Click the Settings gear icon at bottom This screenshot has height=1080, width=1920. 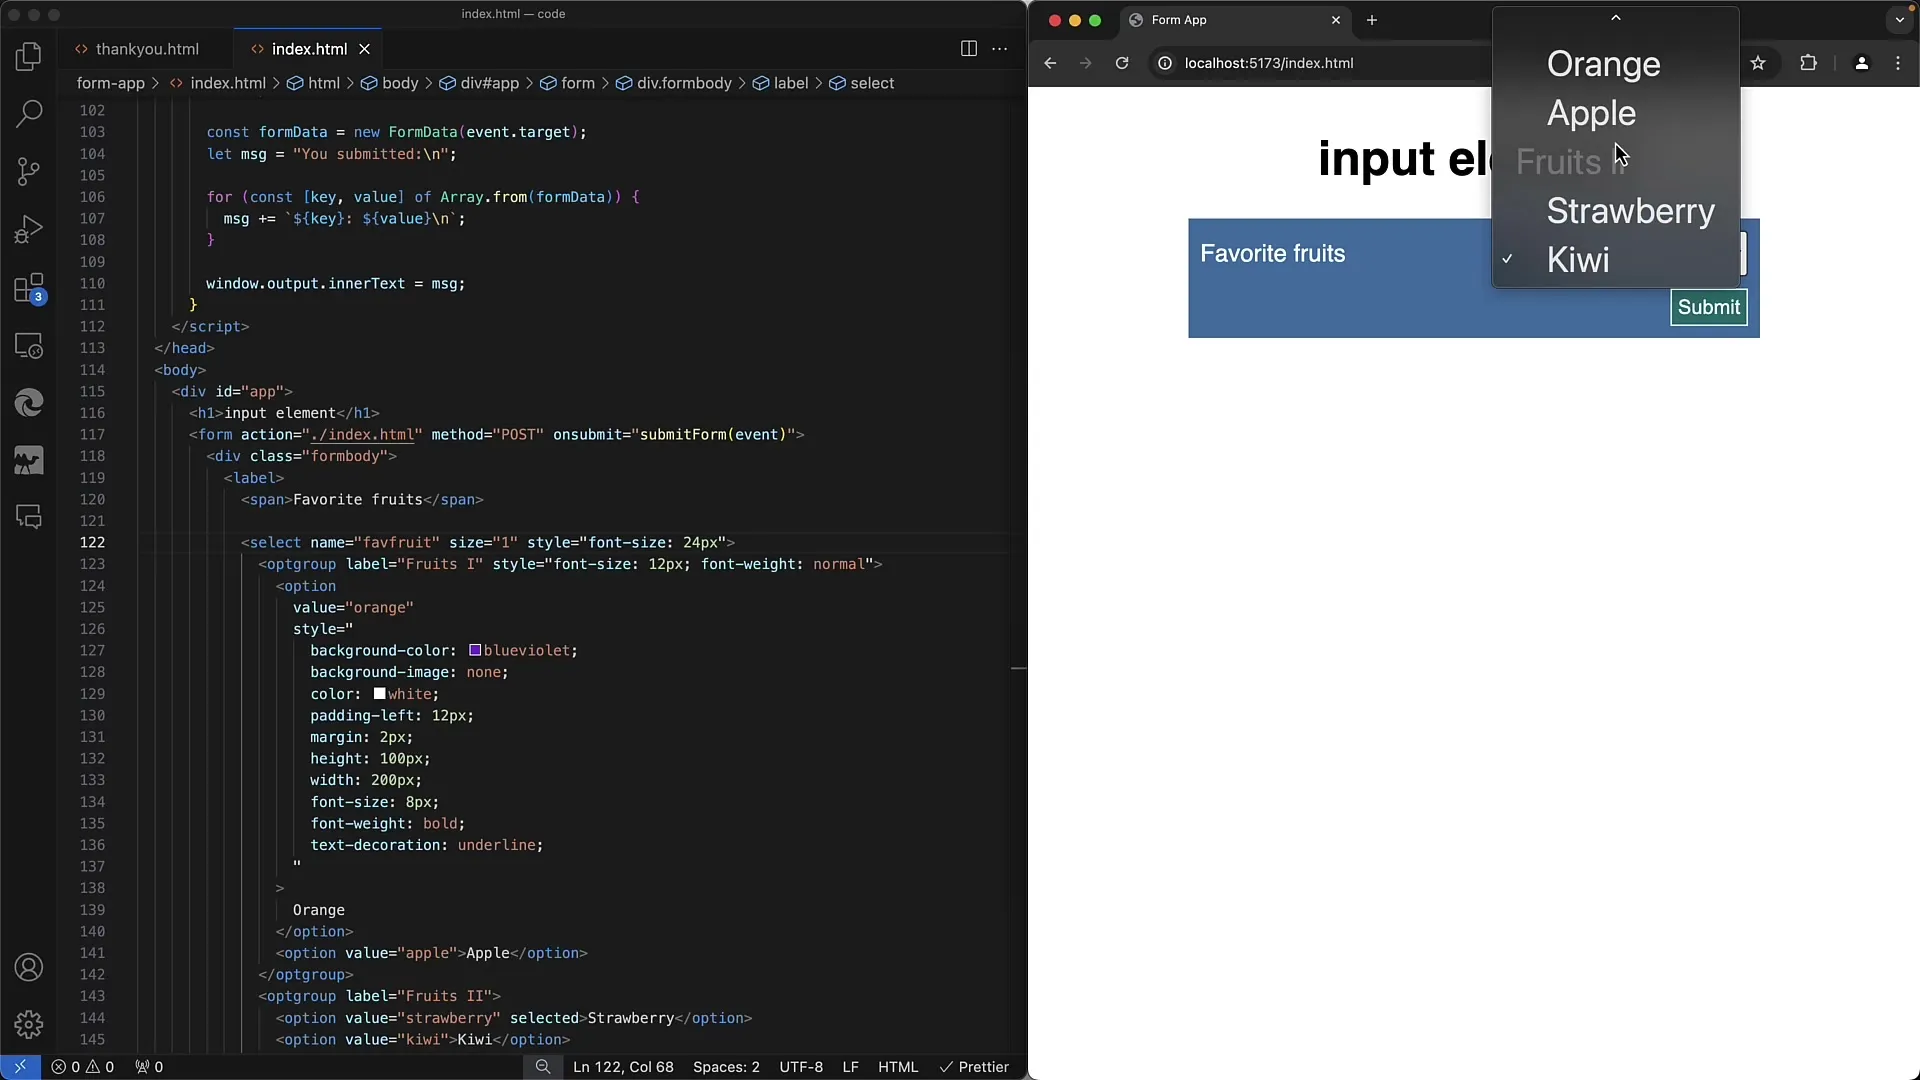click(29, 1026)
